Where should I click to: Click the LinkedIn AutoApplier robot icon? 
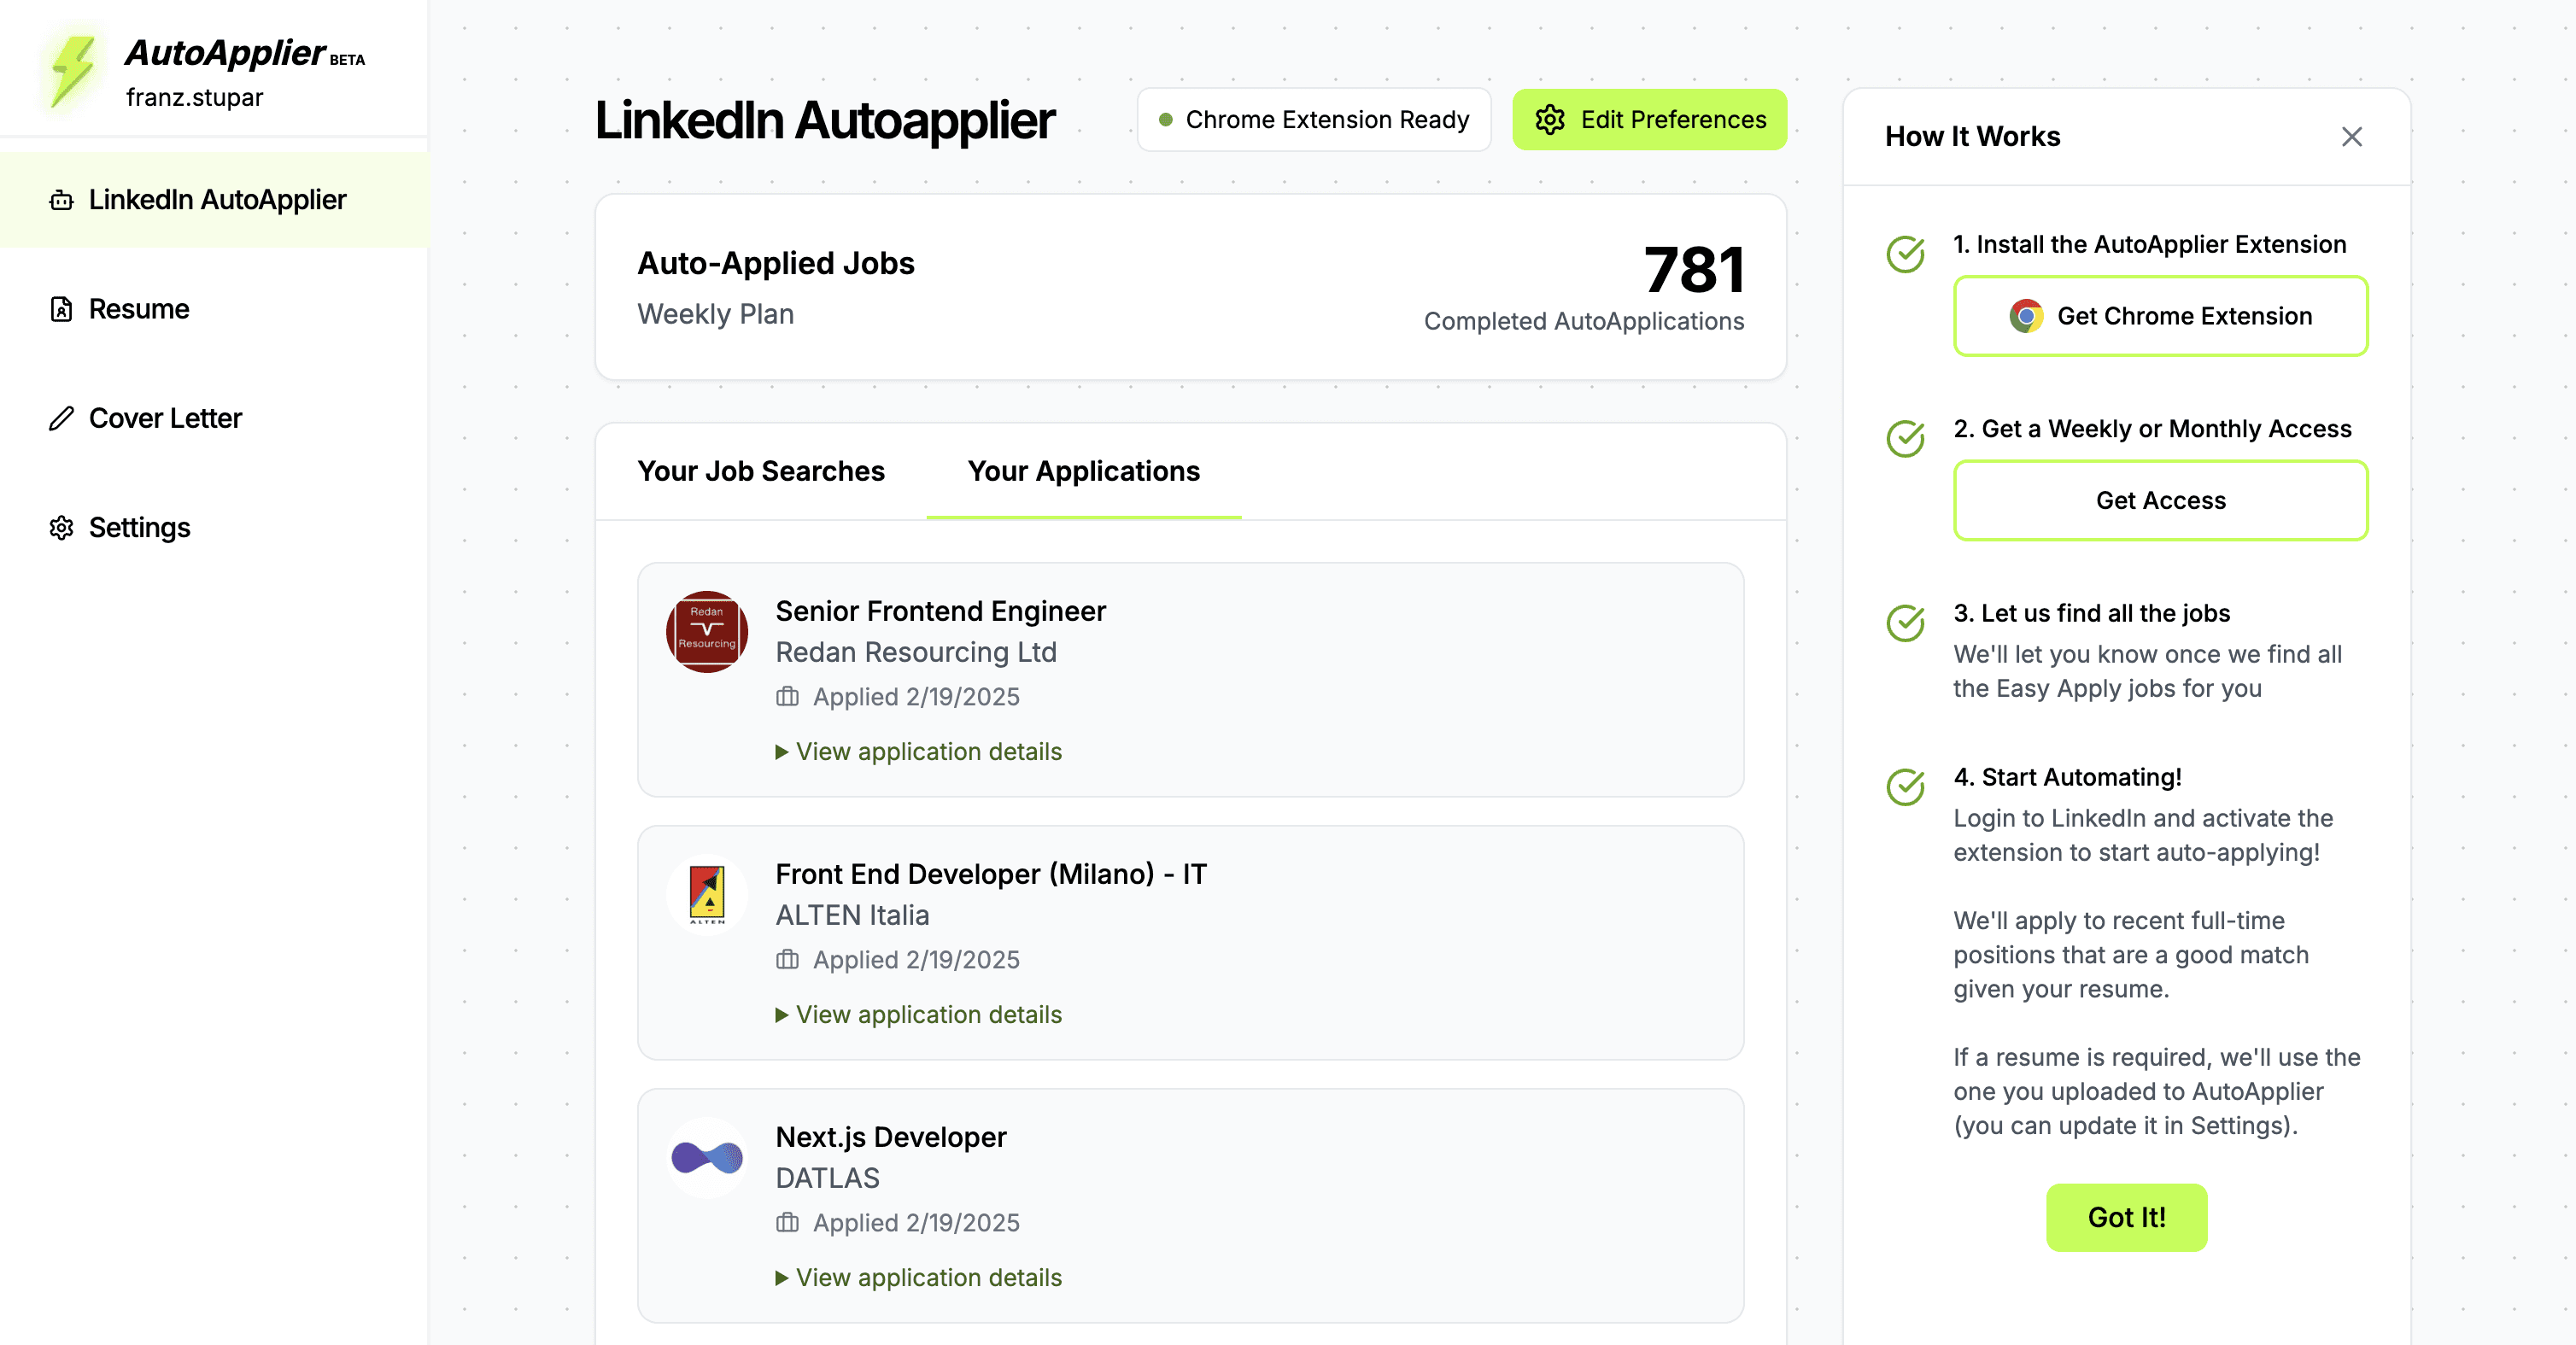point(61,200)
